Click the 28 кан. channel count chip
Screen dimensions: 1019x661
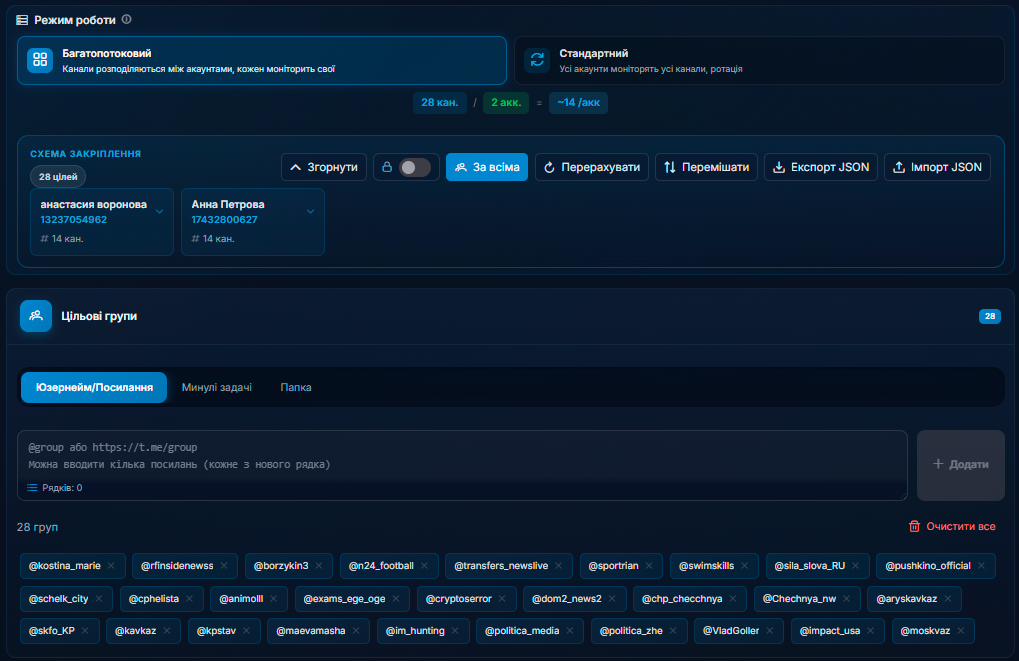tap(440, 103)
